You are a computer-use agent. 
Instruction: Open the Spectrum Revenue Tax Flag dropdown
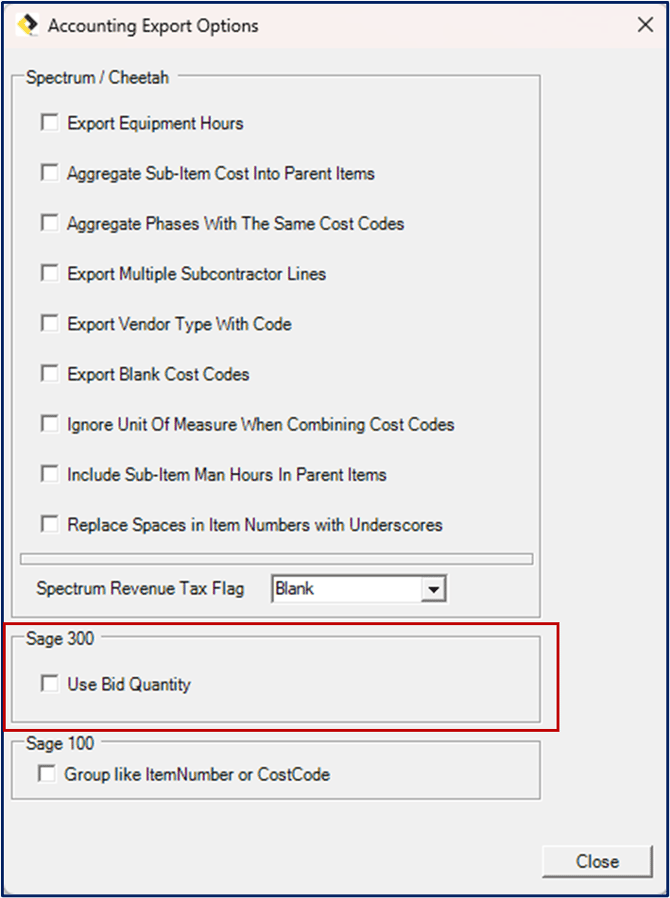coord(437,588)
